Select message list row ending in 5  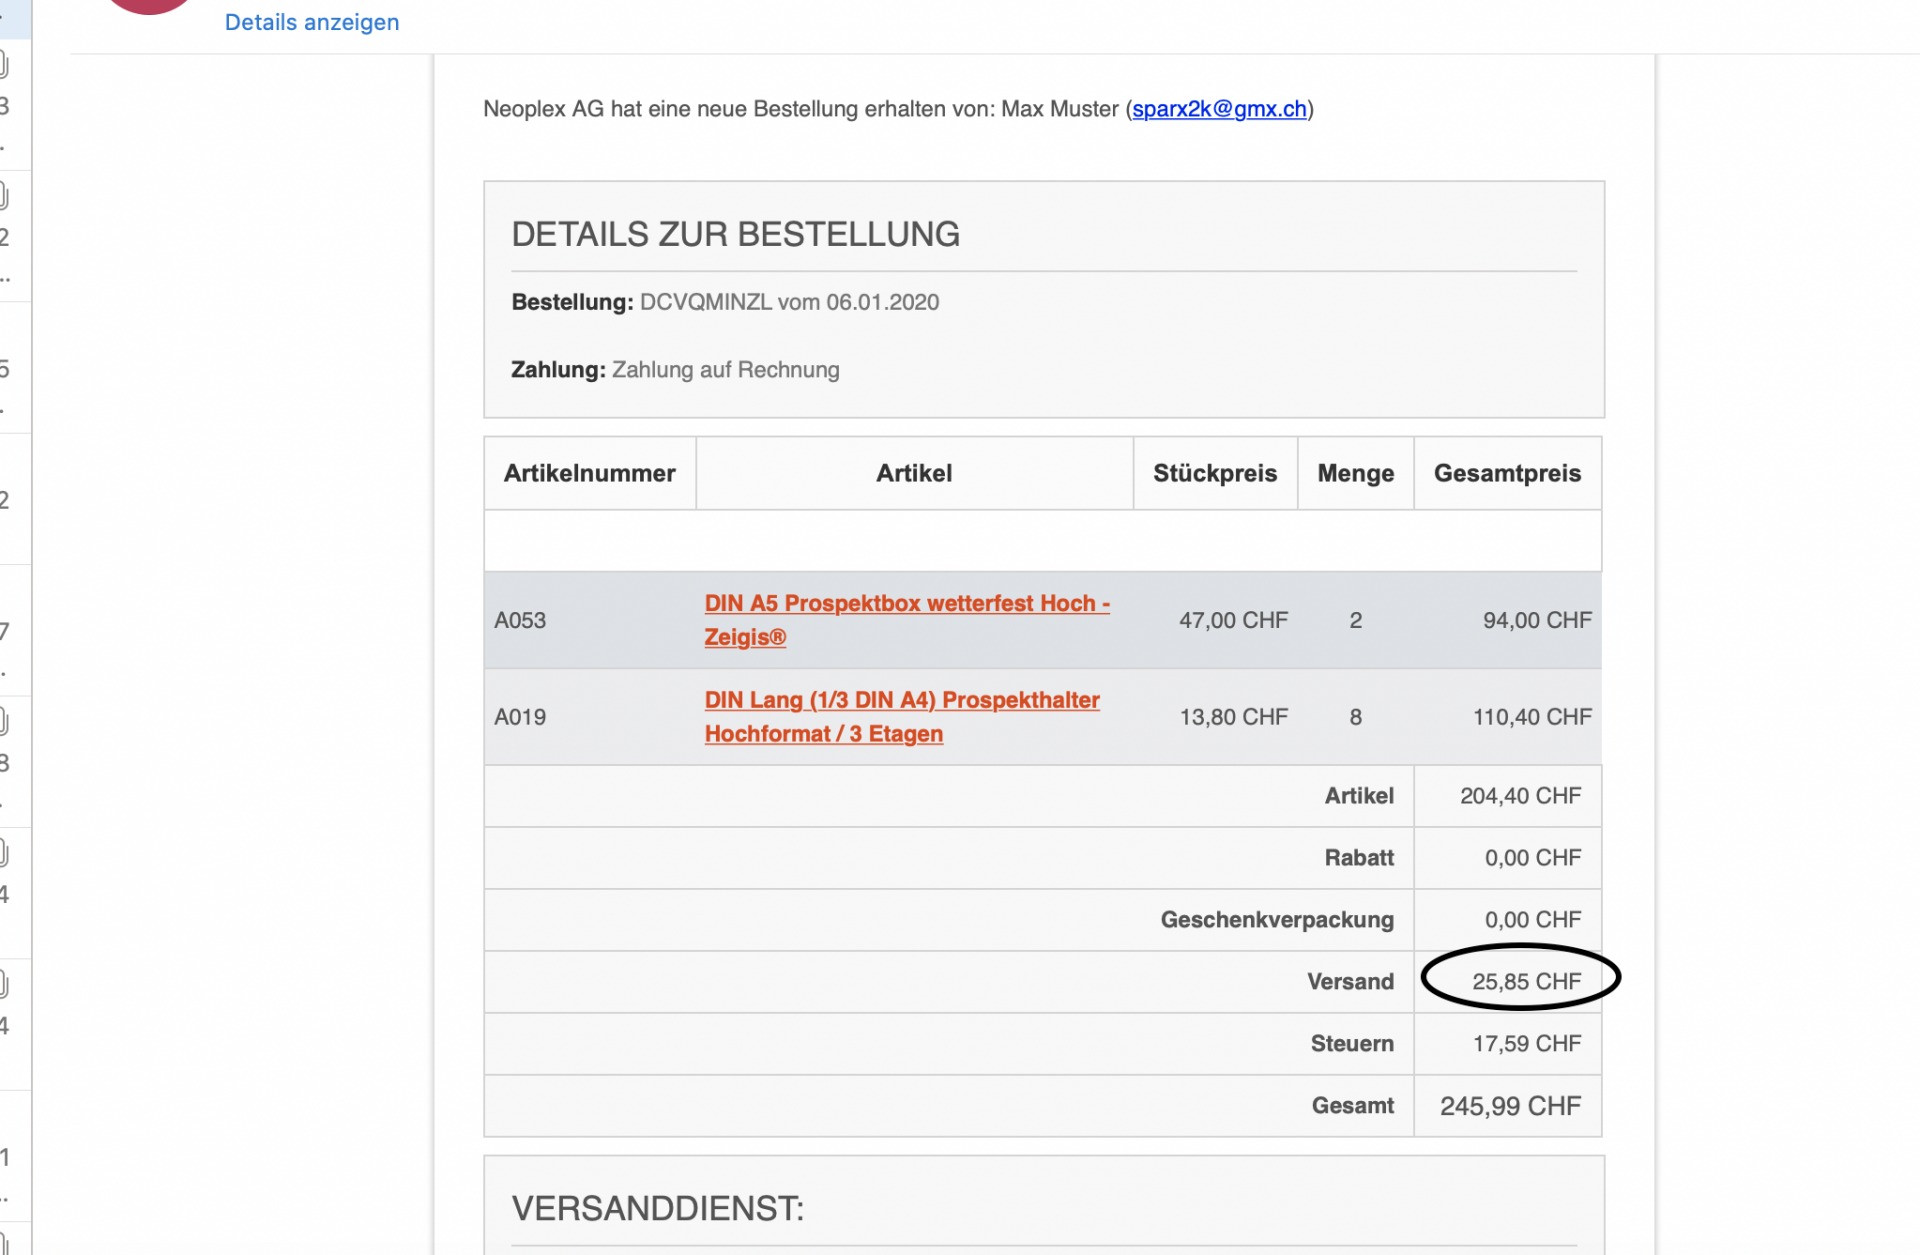[x=14, y=368]
